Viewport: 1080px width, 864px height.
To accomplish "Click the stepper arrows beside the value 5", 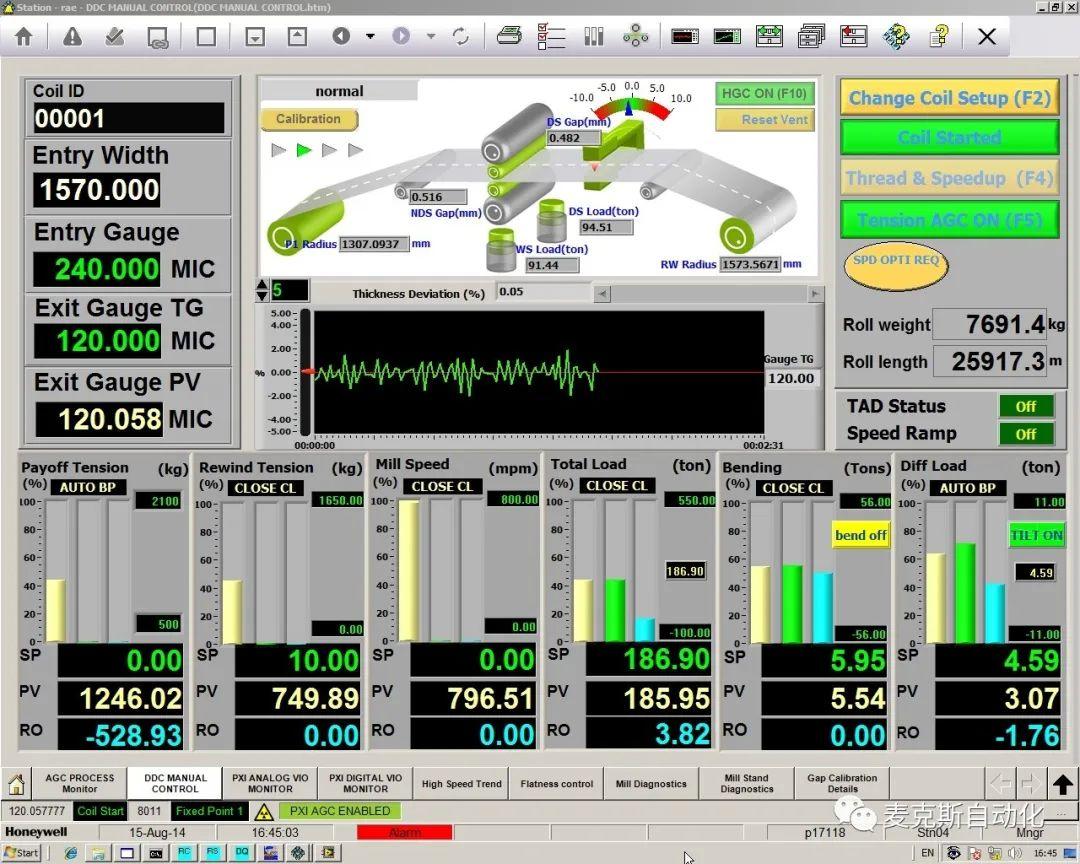I will pyautogui.click(x=263, y=291).
